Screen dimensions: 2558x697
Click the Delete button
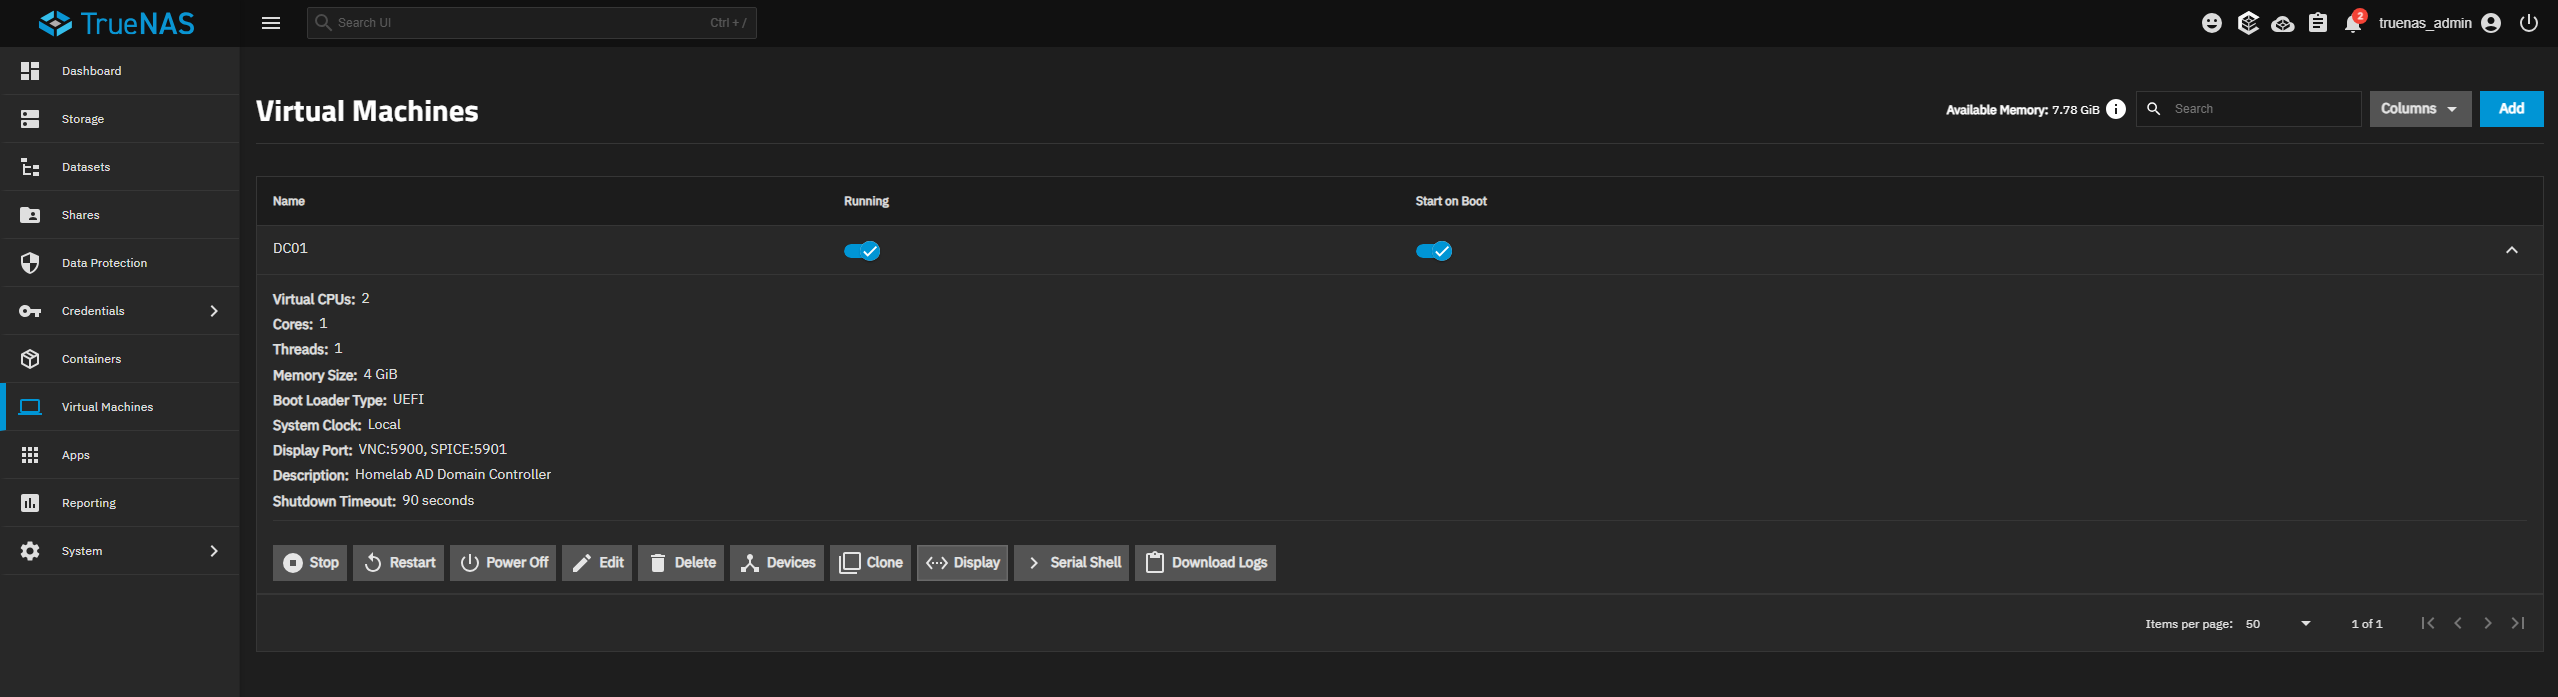[x=681, y=563]
